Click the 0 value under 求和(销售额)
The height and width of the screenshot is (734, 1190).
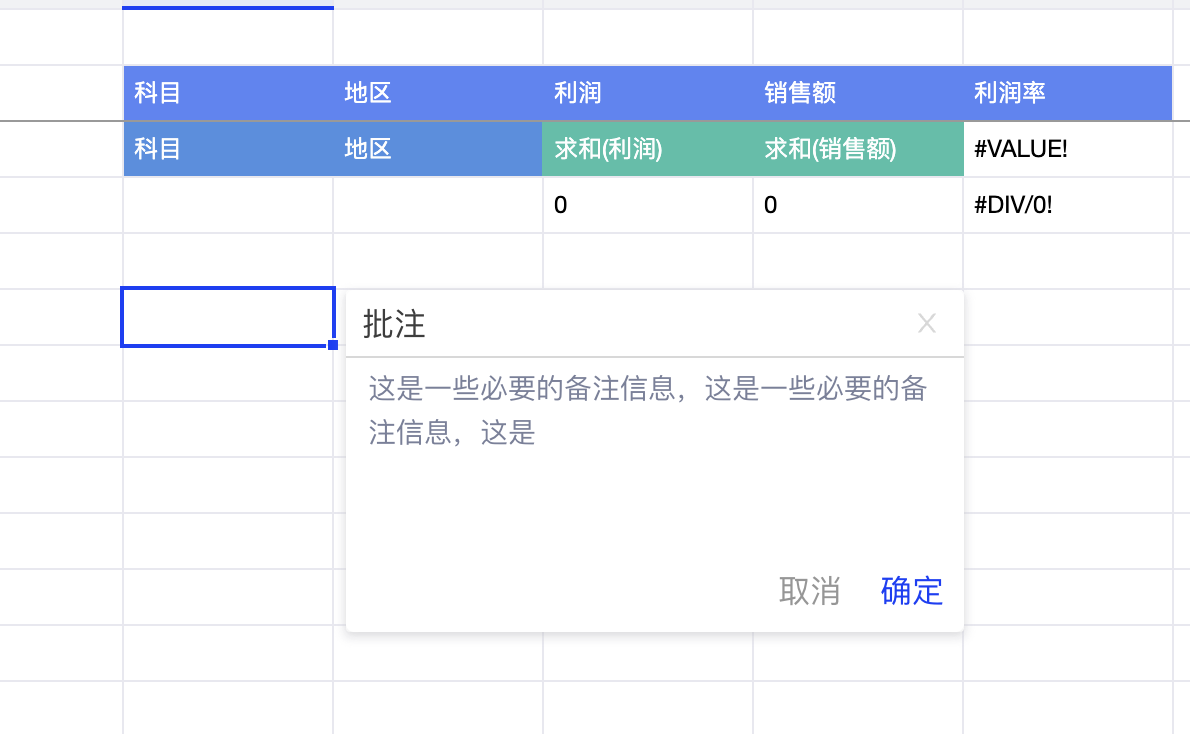pos(858,205)
